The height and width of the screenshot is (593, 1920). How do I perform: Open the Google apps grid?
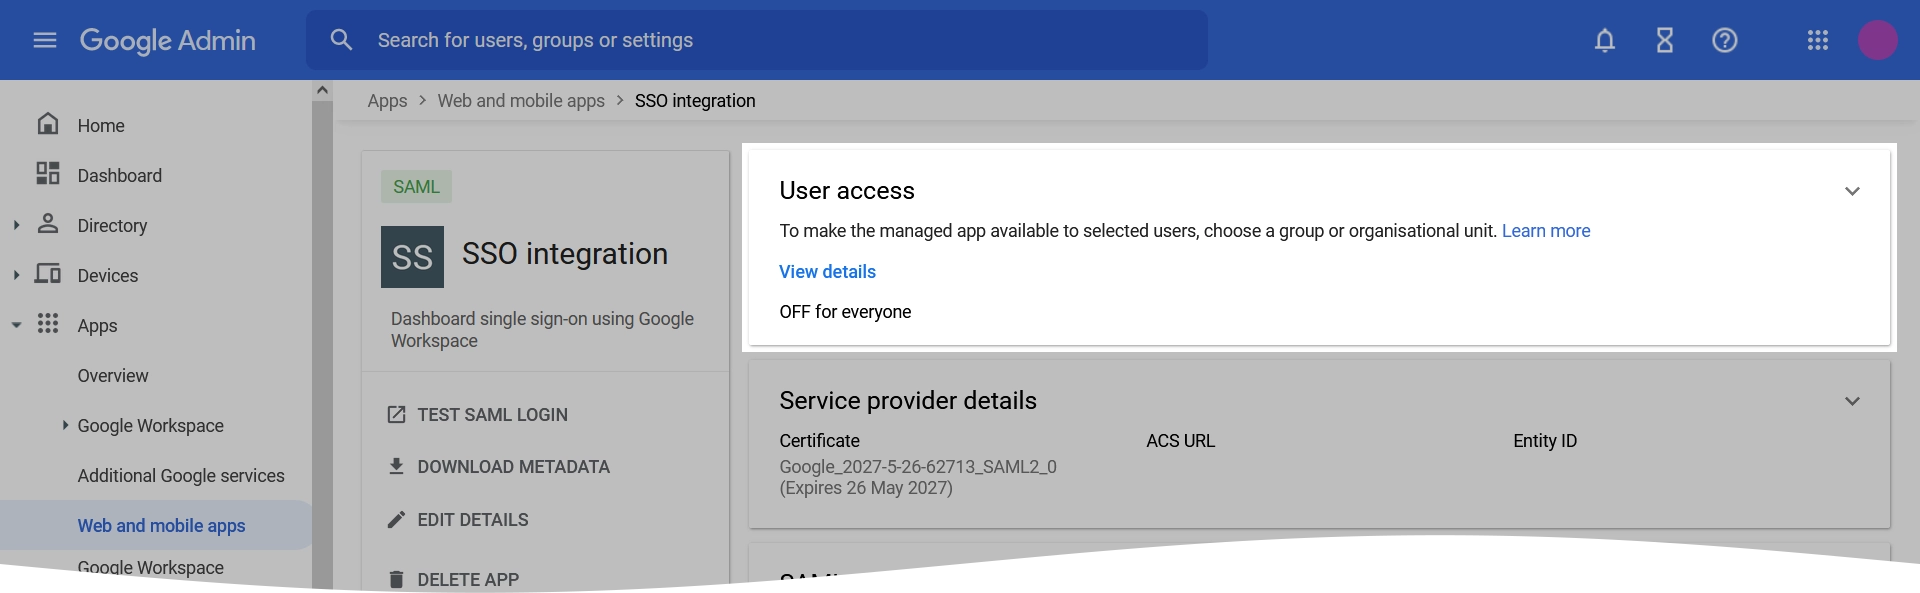(x=1818, y=40)
